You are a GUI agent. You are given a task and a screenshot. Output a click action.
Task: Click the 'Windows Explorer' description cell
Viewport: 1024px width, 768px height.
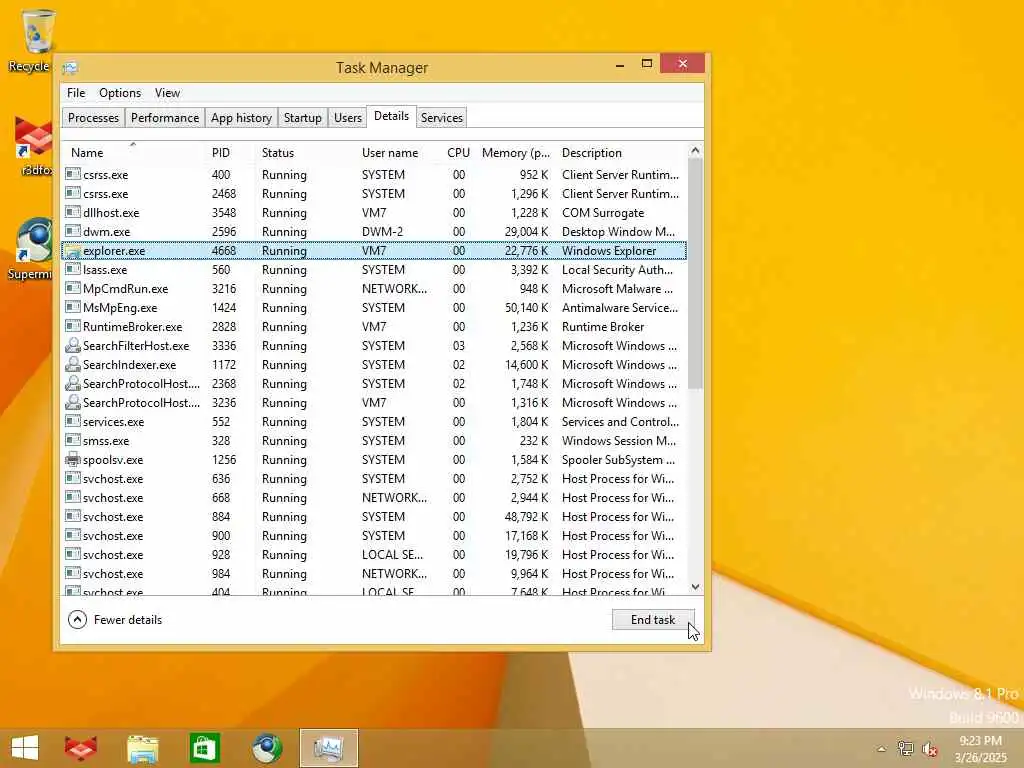609,251
